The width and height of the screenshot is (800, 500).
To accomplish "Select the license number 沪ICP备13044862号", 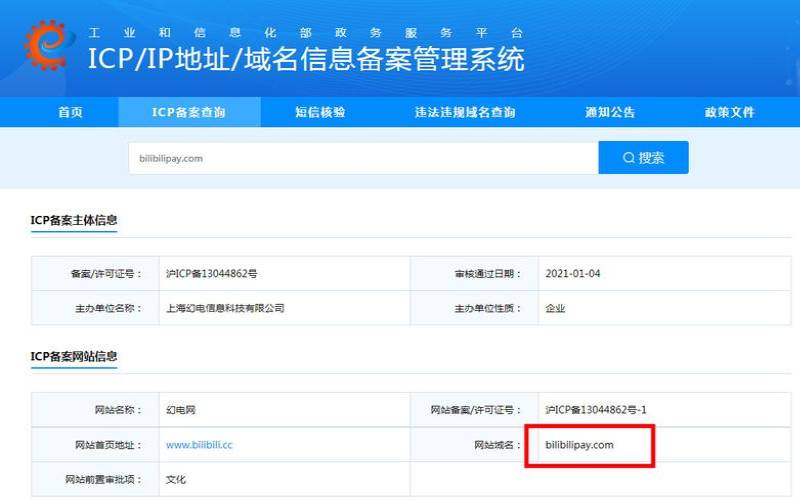I will (212, 274).
